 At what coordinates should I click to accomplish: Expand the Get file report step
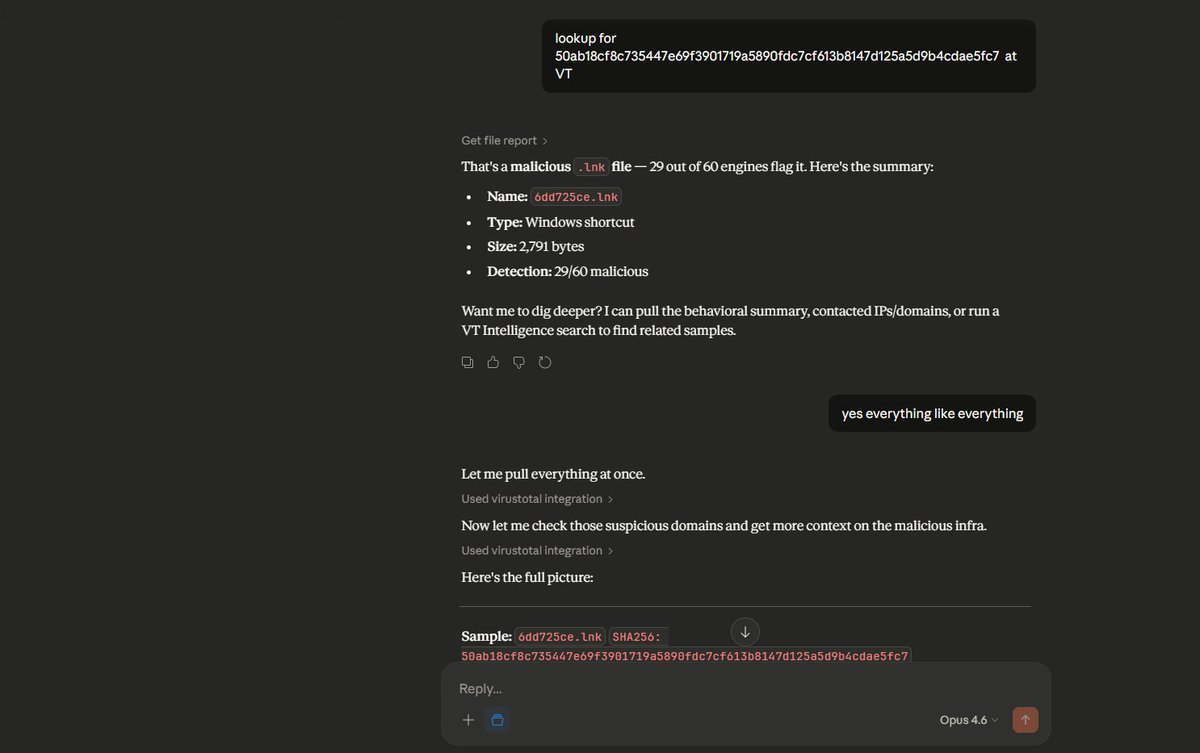click(x=504, y=141)
